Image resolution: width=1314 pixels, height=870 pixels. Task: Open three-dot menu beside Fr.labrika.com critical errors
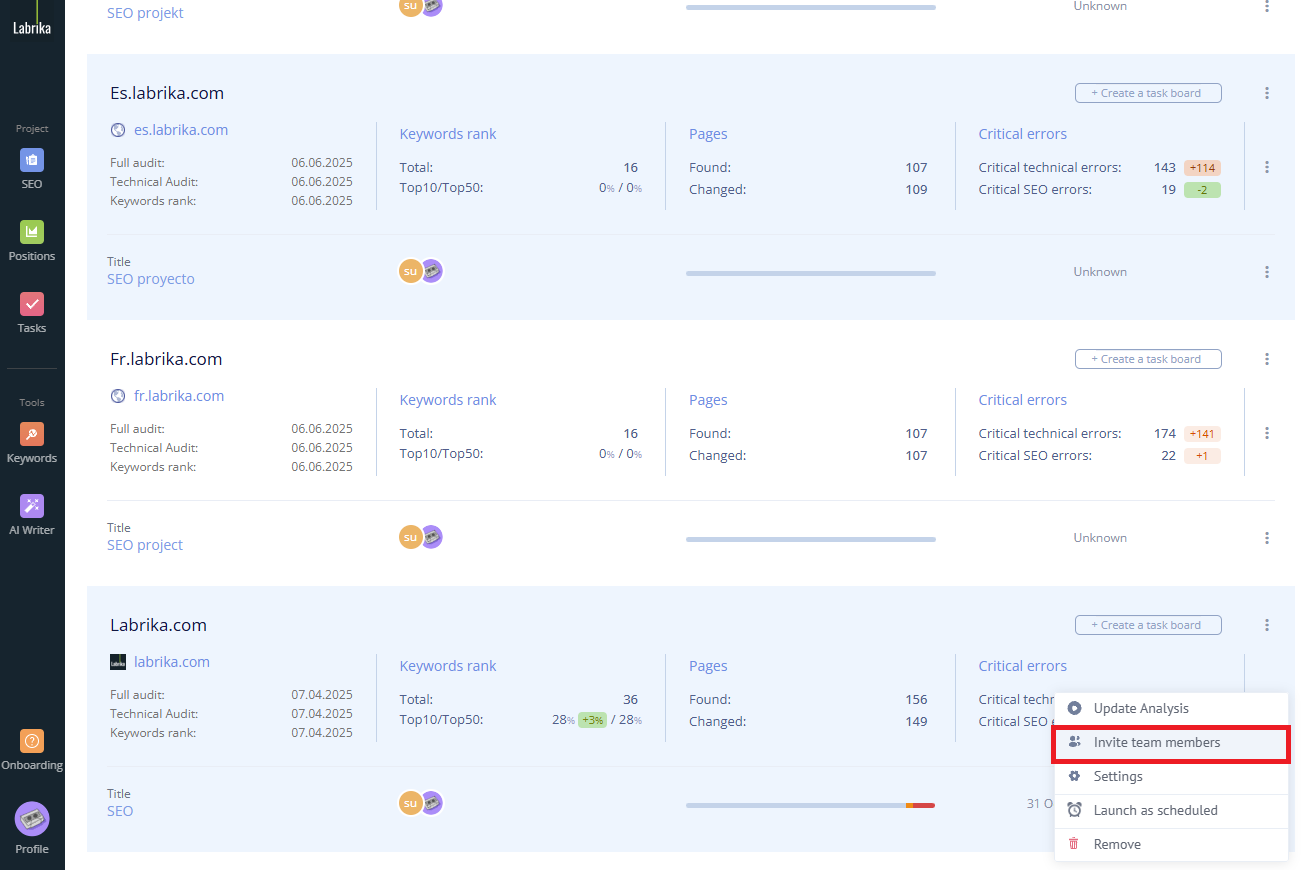tap(1267, 433)
